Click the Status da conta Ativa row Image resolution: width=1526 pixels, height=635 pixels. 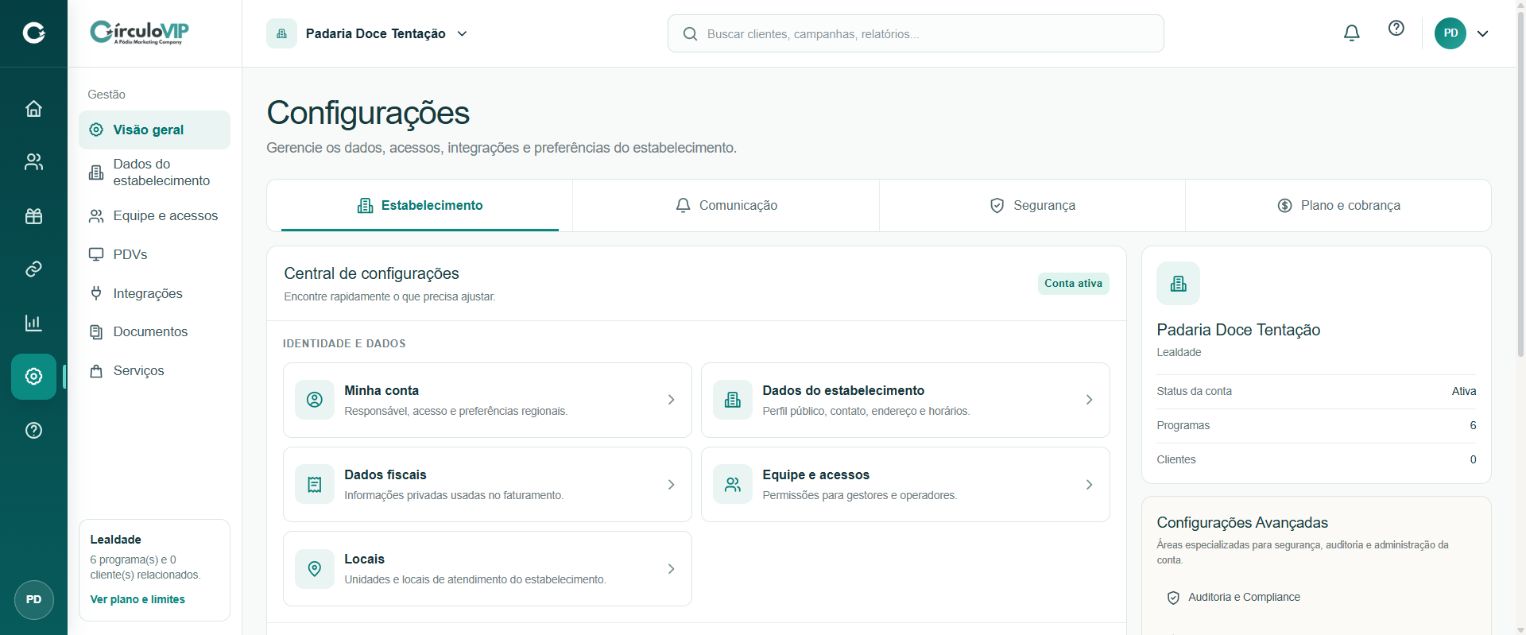tap(1316, 391)
